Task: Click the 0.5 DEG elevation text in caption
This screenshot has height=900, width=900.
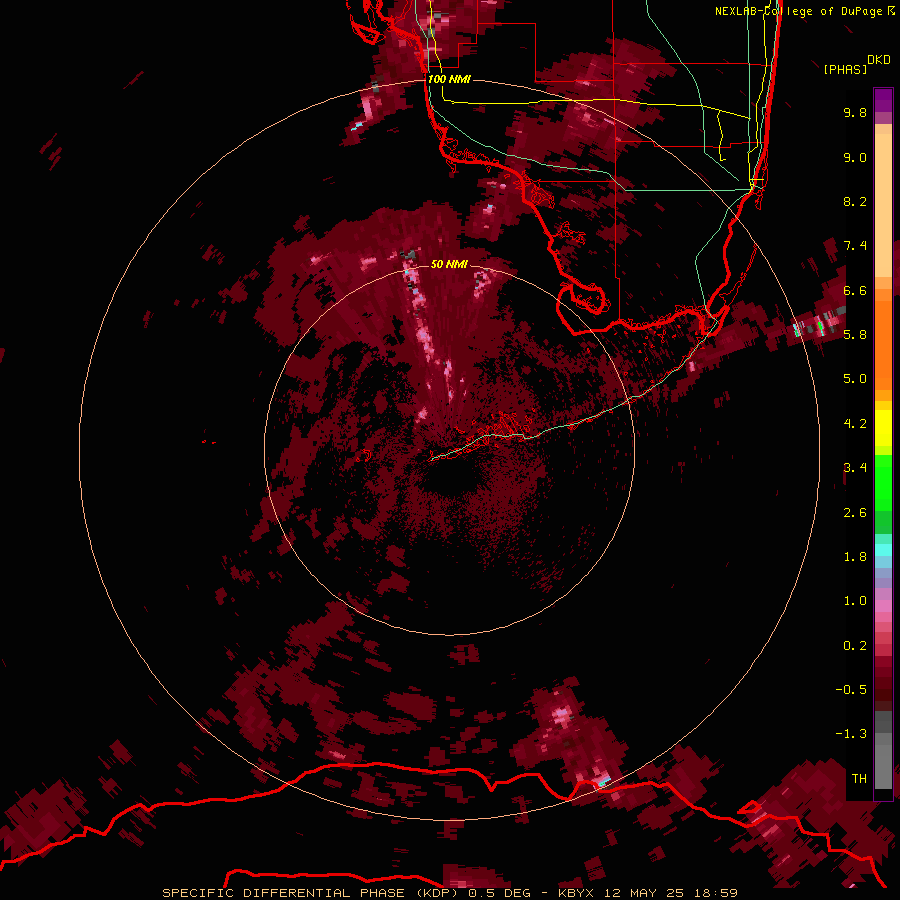Action: point(500,893)
